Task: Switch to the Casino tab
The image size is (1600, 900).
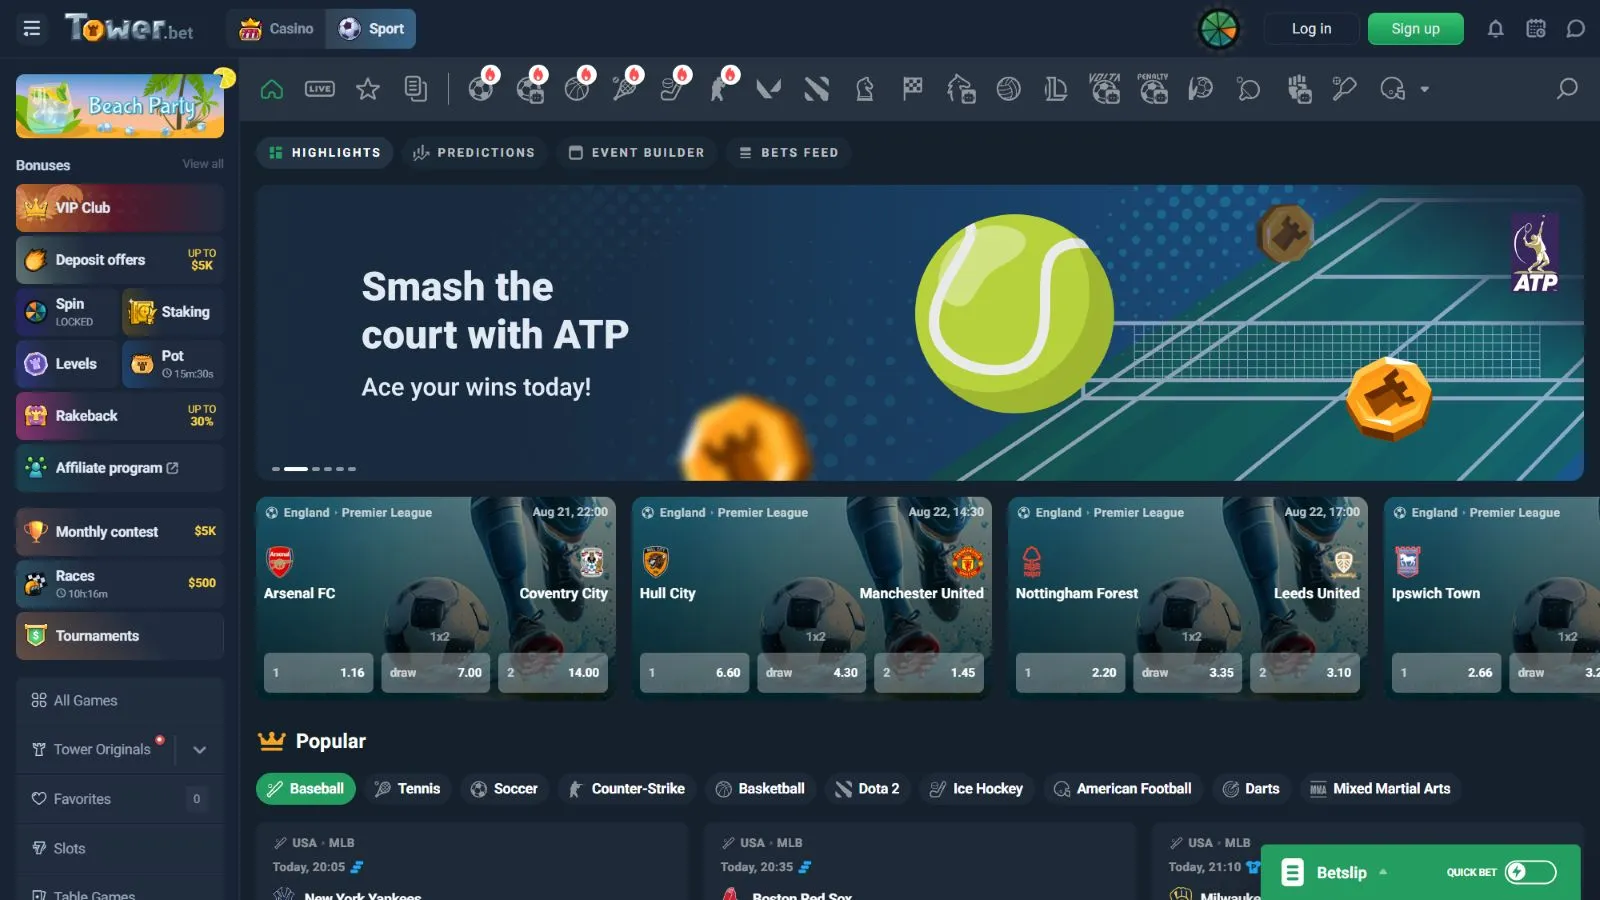Action: [x=277, y=29]
